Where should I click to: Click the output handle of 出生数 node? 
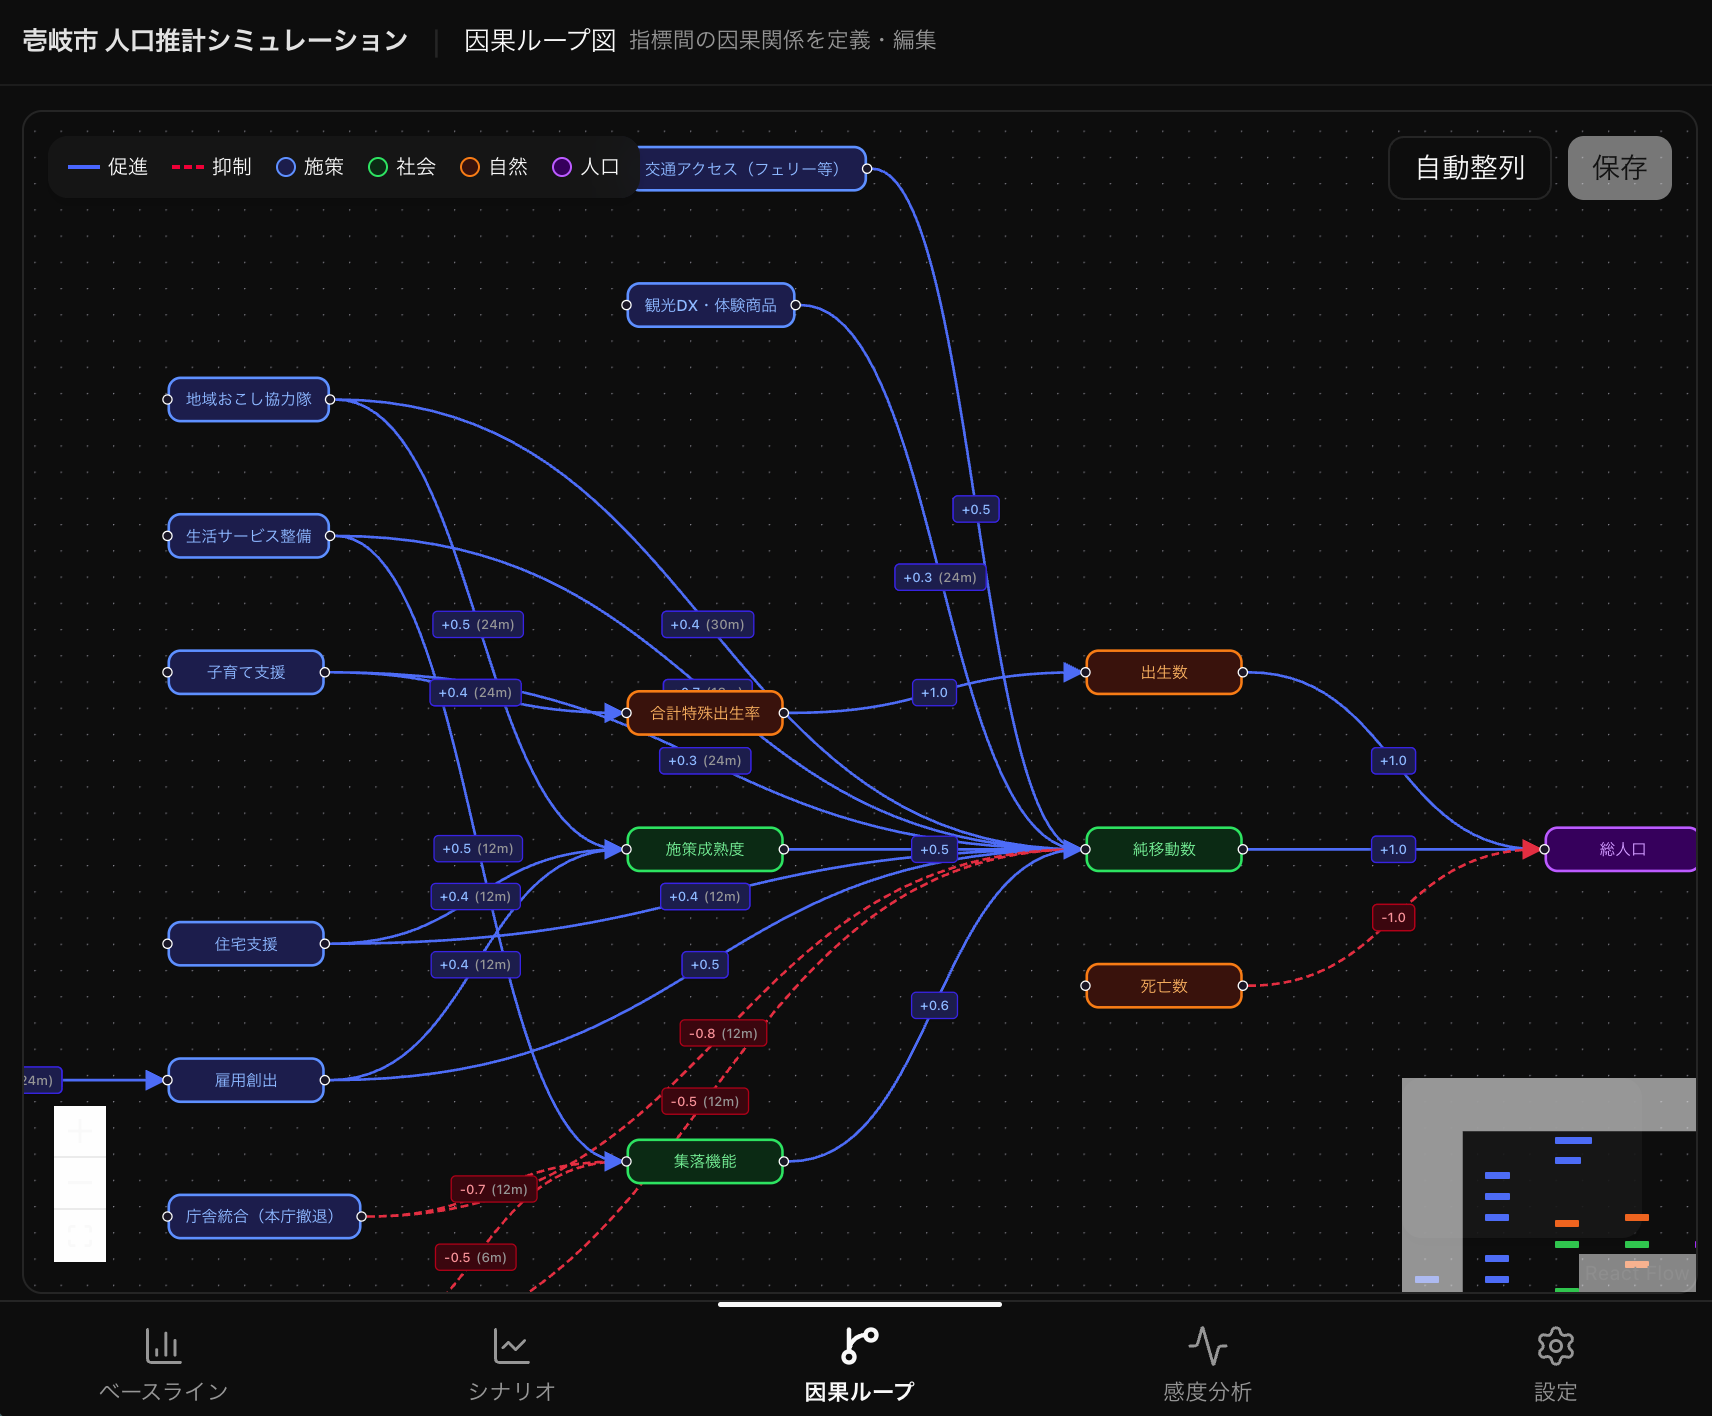click(x=1242, y=672)
